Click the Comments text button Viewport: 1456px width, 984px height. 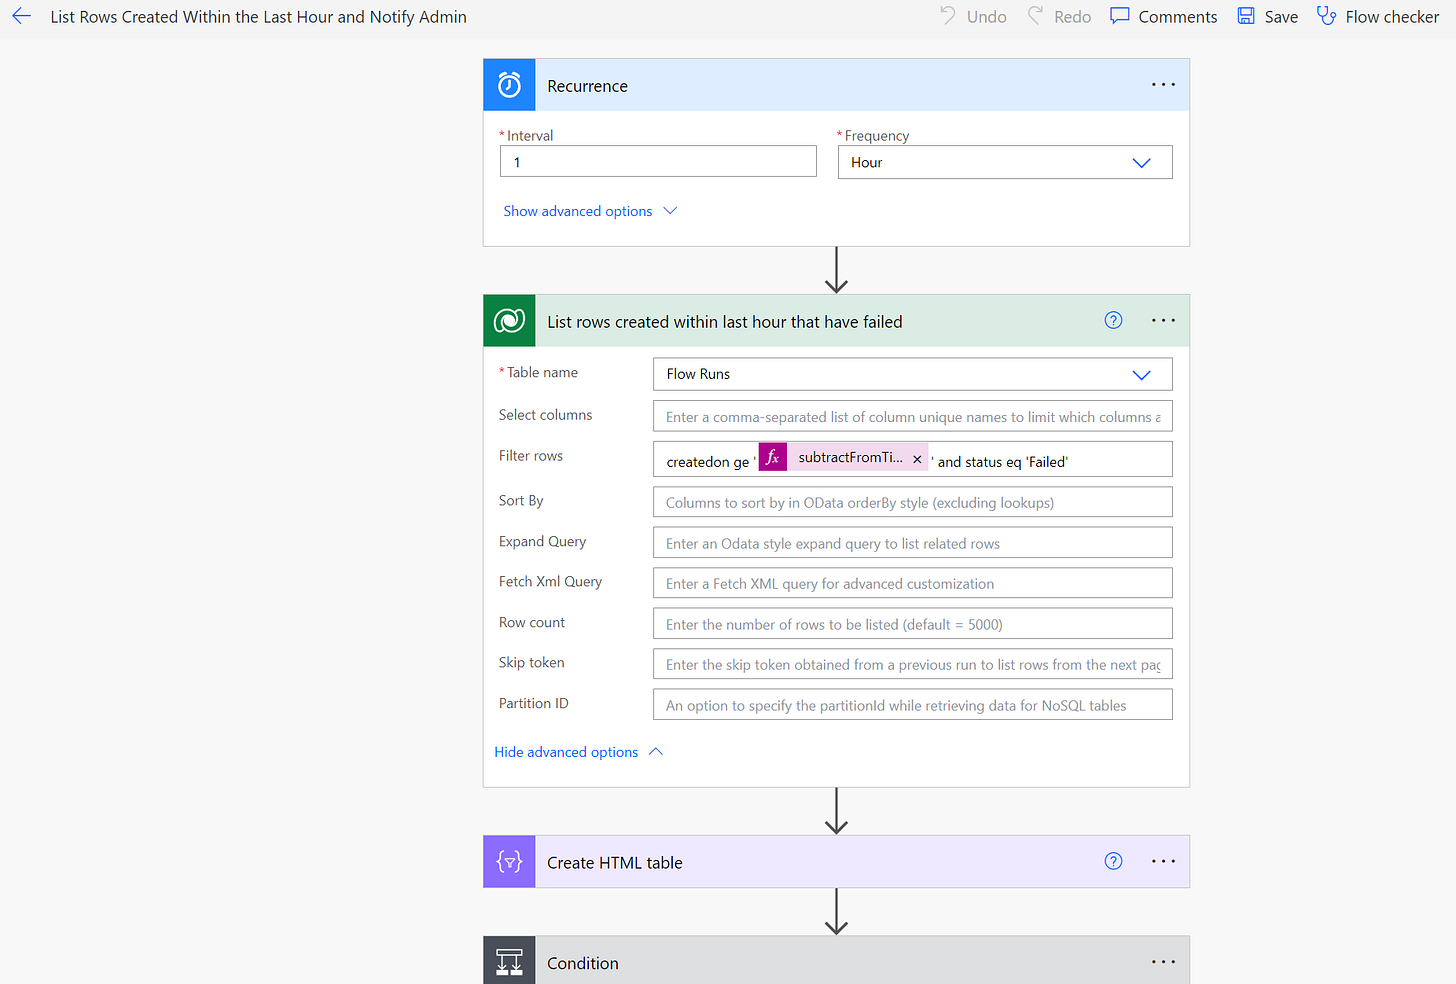tap(1178, 17)
